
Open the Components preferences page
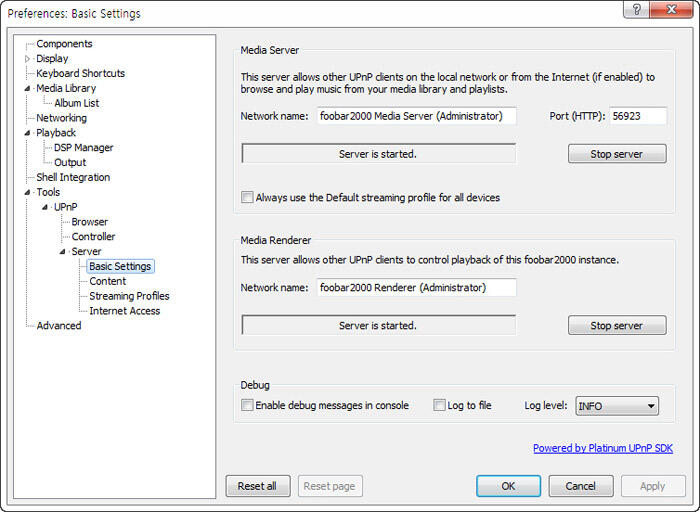point(64,44)
